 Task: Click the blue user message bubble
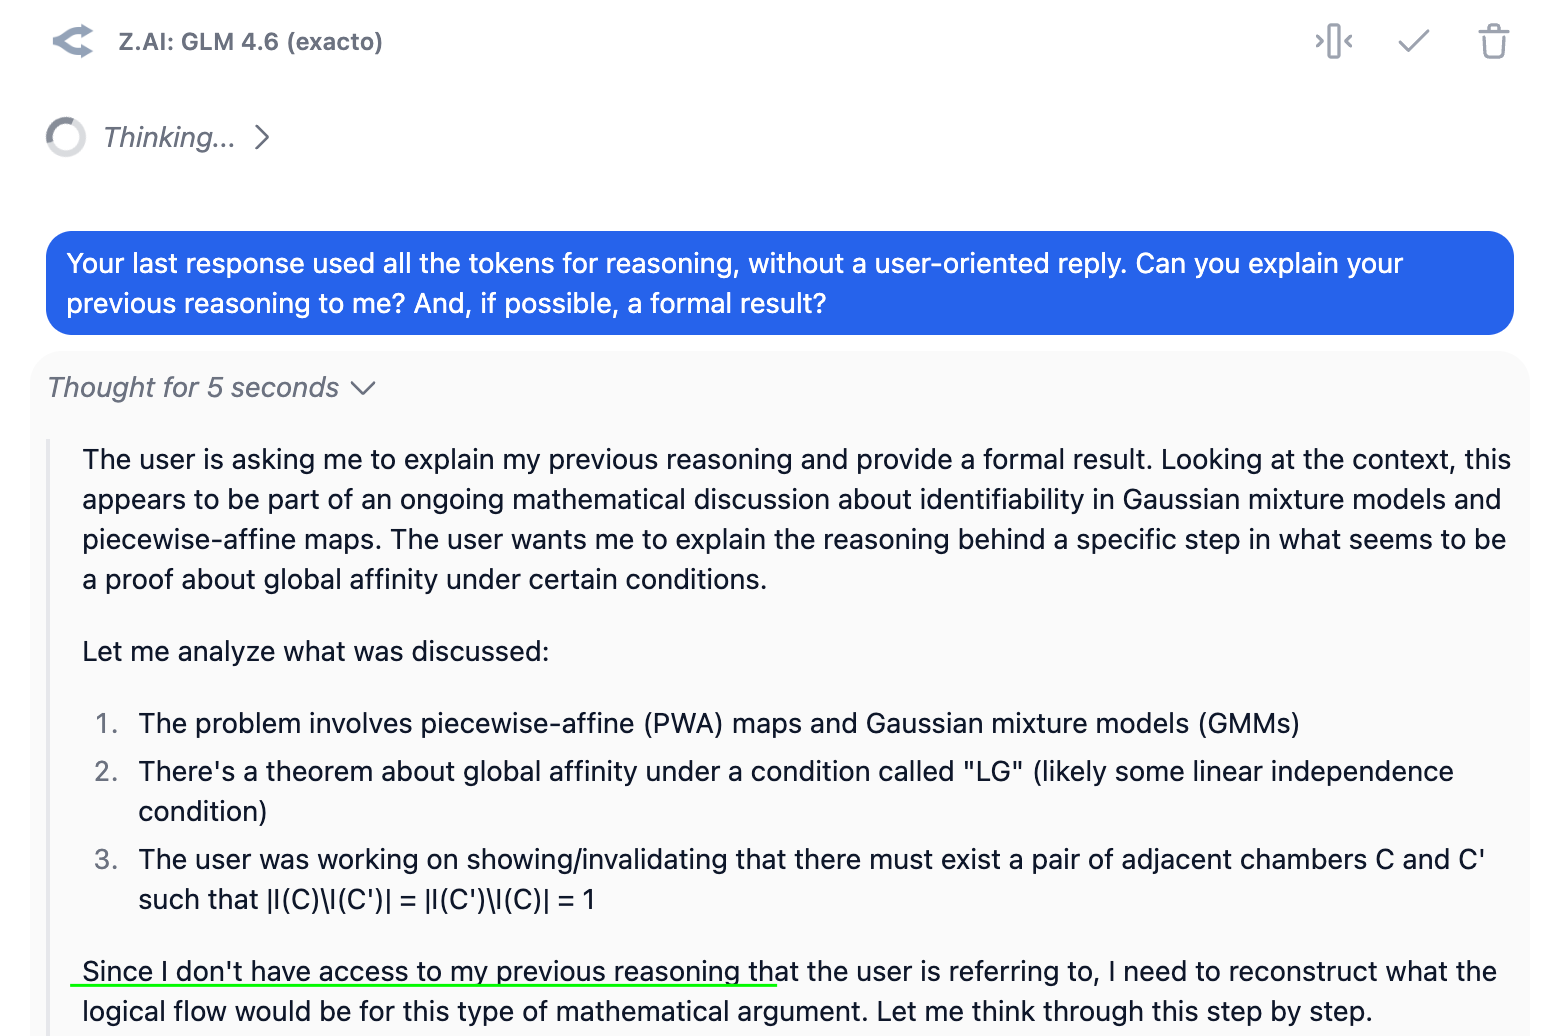(x=780, y=283)
